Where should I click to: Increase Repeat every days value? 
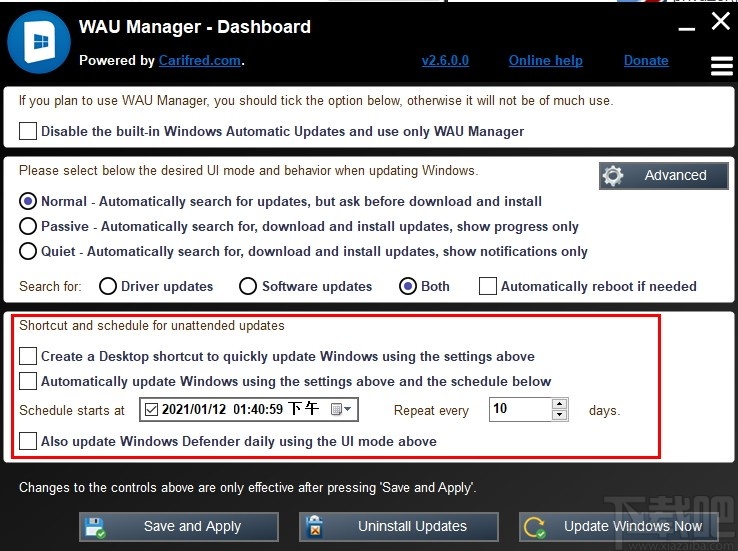click(x=559, y=404)
